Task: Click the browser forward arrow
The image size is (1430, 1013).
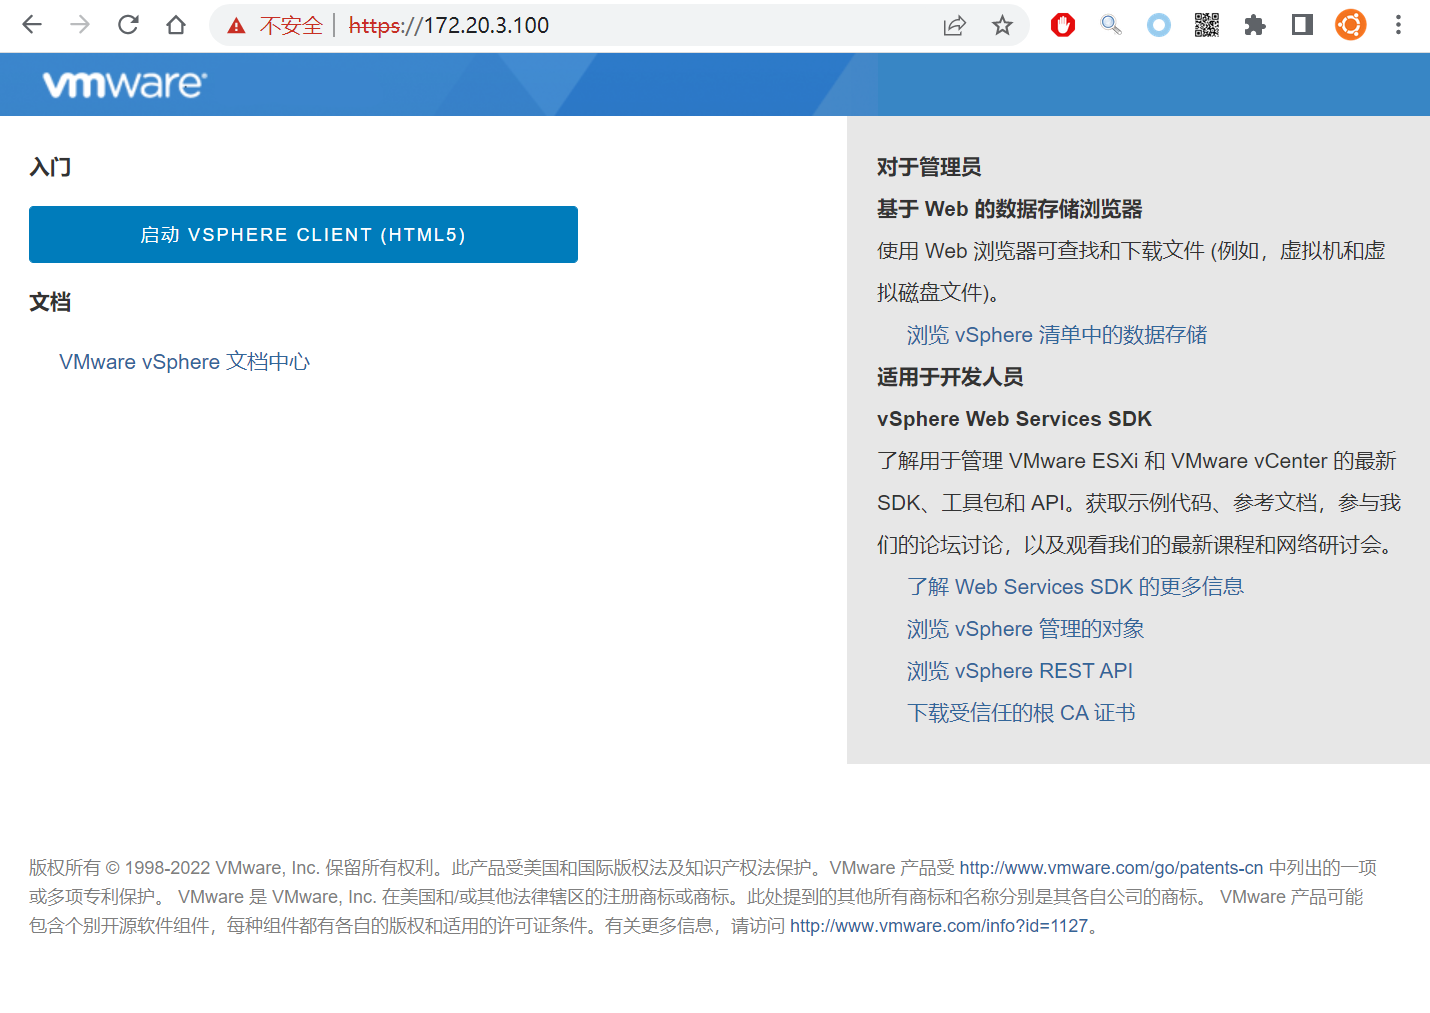Action: (x=80, y=25)
